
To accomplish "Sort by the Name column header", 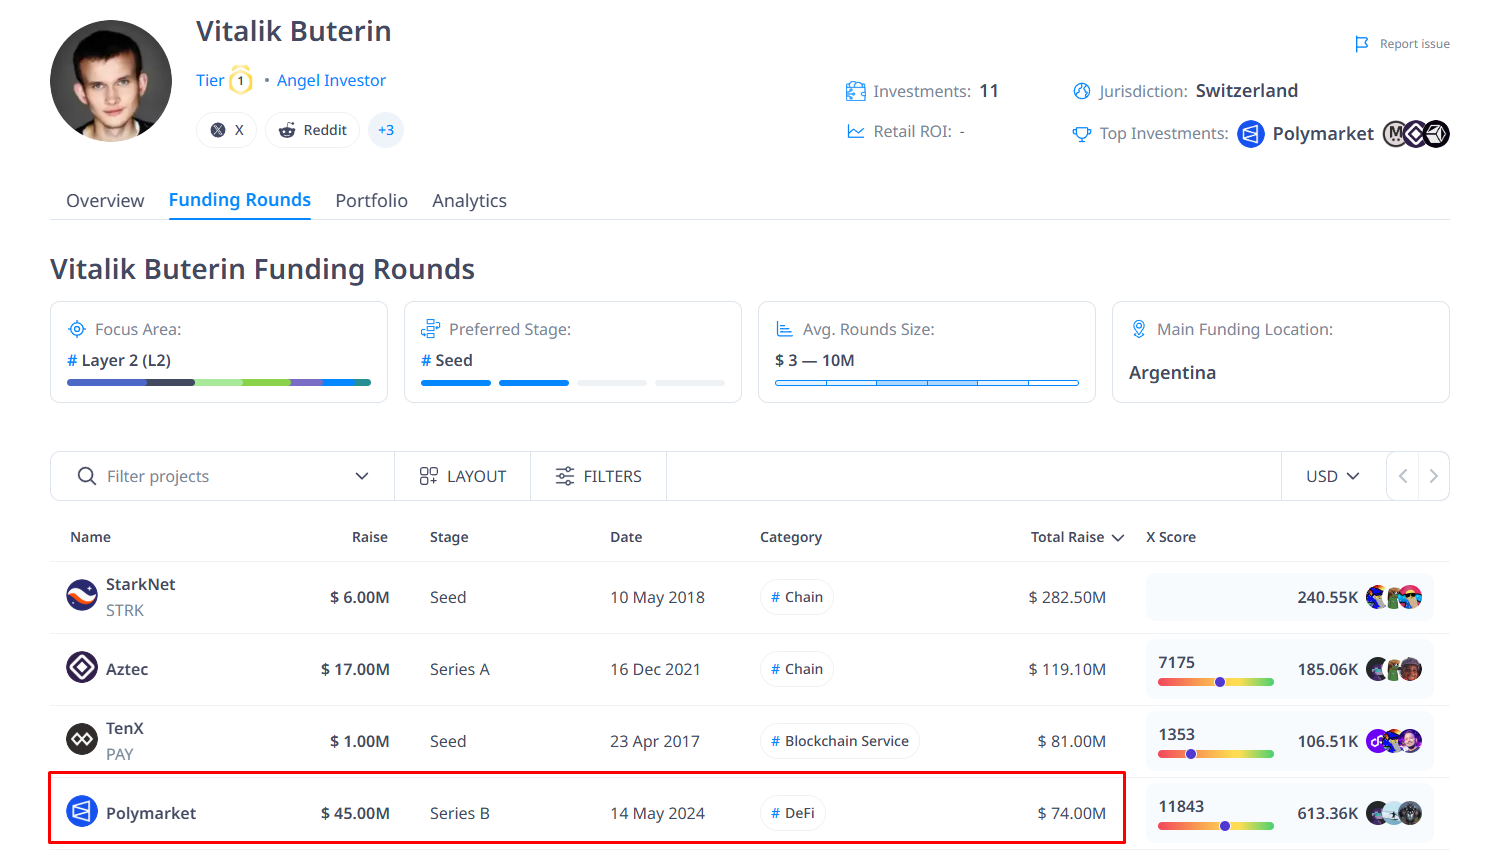I will (x=91, y=537).
